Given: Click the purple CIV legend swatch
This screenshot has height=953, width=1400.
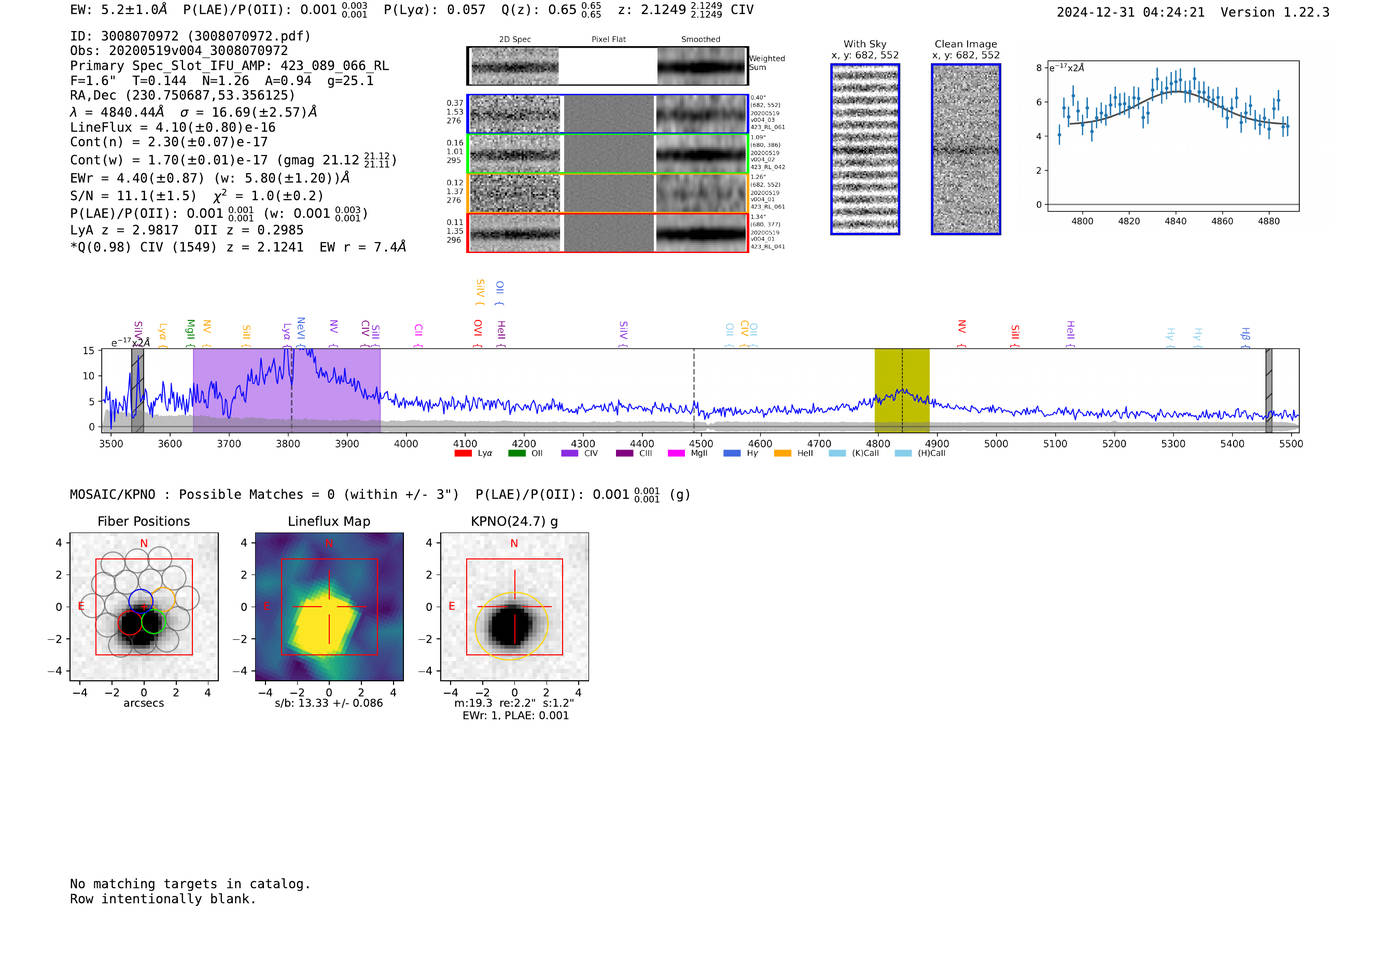Looking at the screenshot, I should pos(570,453).
